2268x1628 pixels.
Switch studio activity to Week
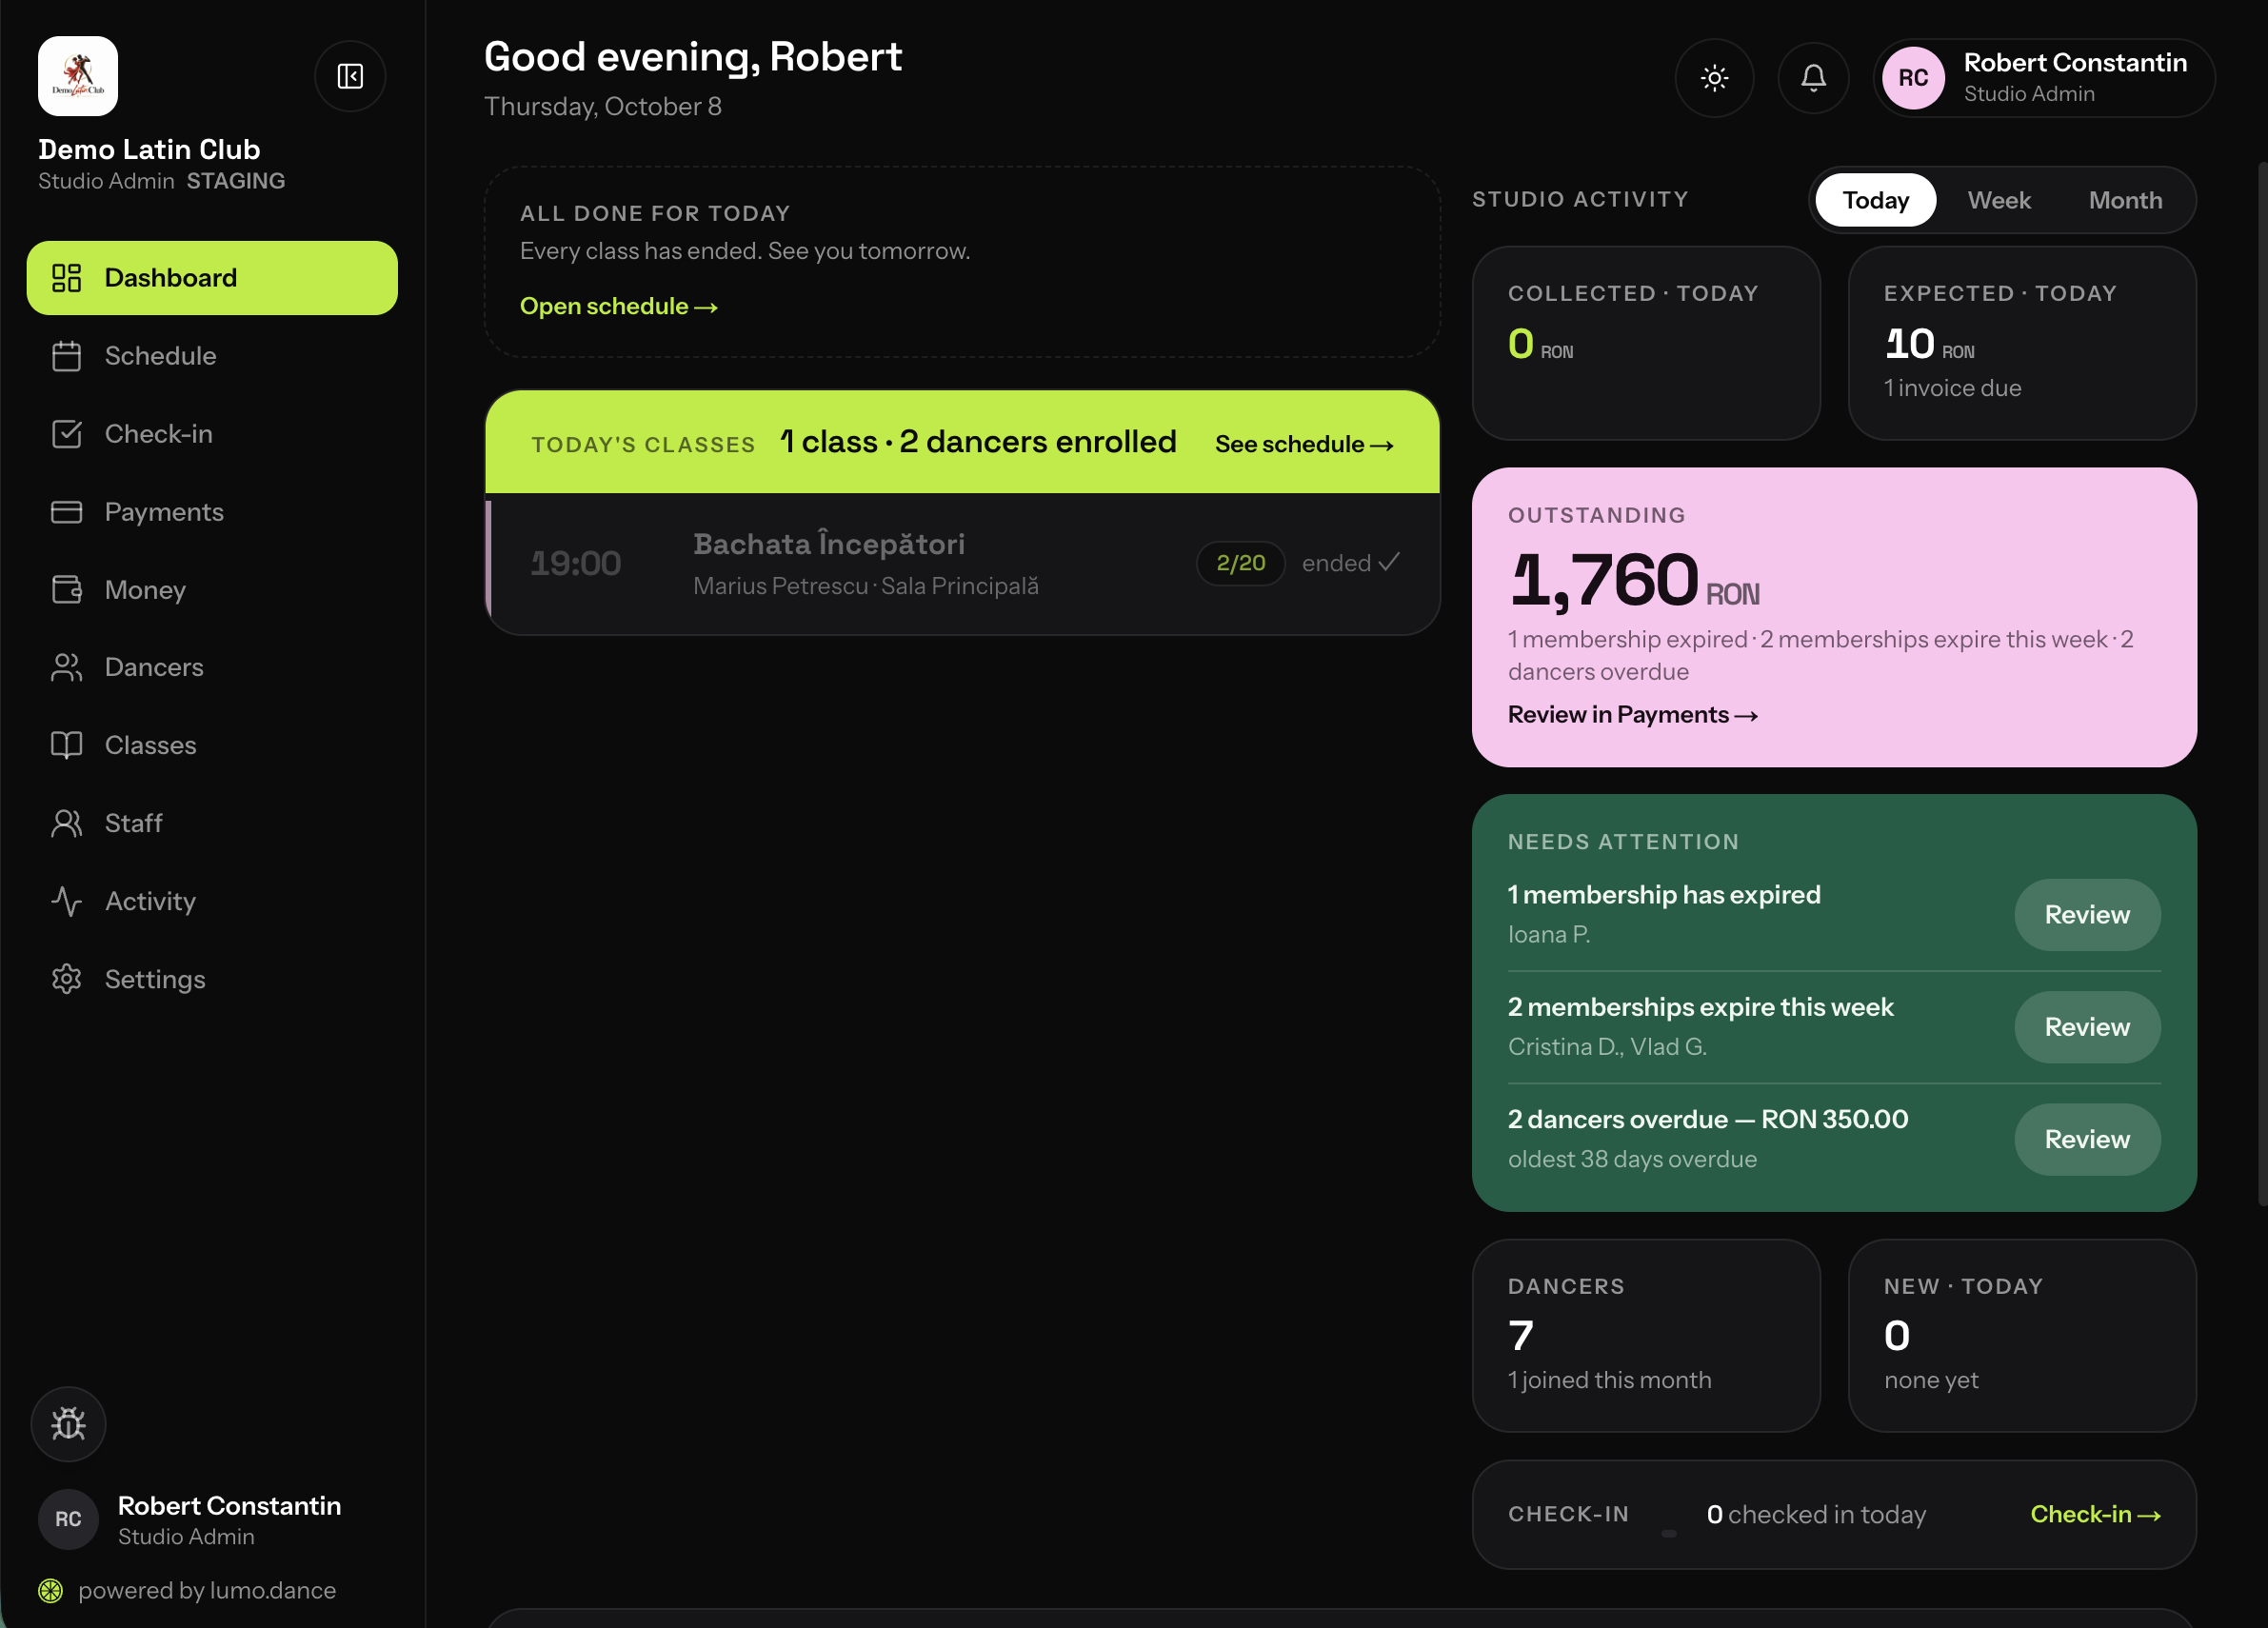(x=1998, y=200)
